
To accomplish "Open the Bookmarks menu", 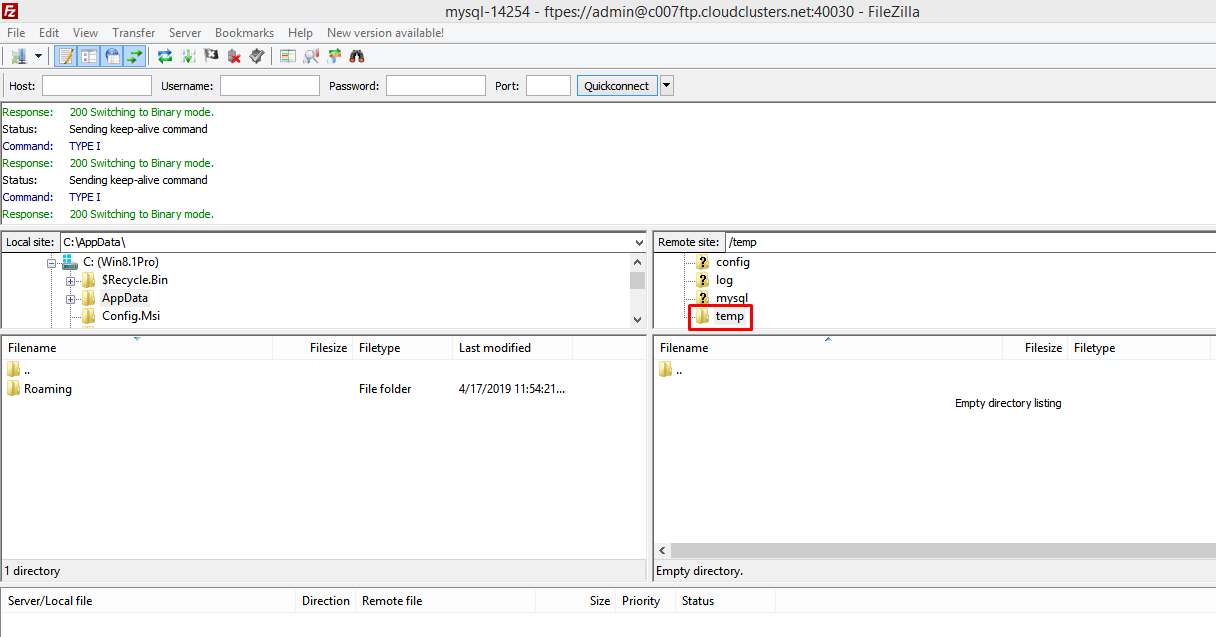I will (244, 33).
